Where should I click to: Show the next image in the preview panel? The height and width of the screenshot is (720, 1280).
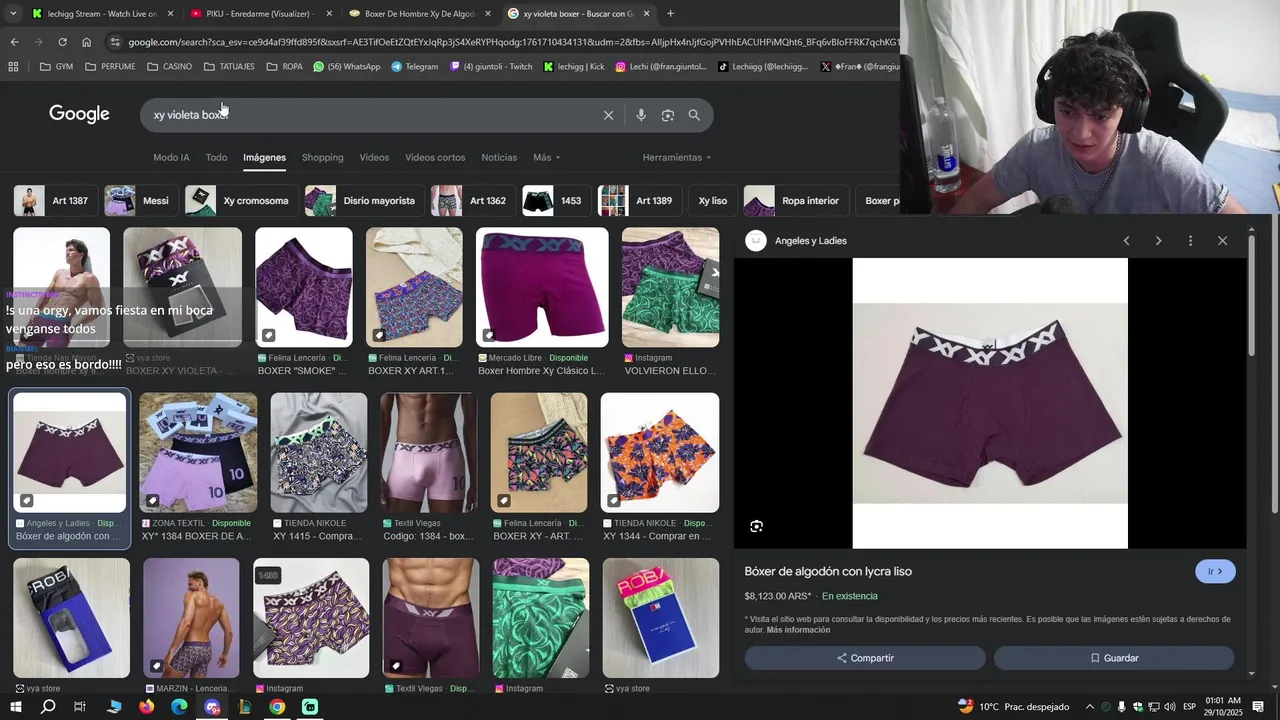(1158, 241)
